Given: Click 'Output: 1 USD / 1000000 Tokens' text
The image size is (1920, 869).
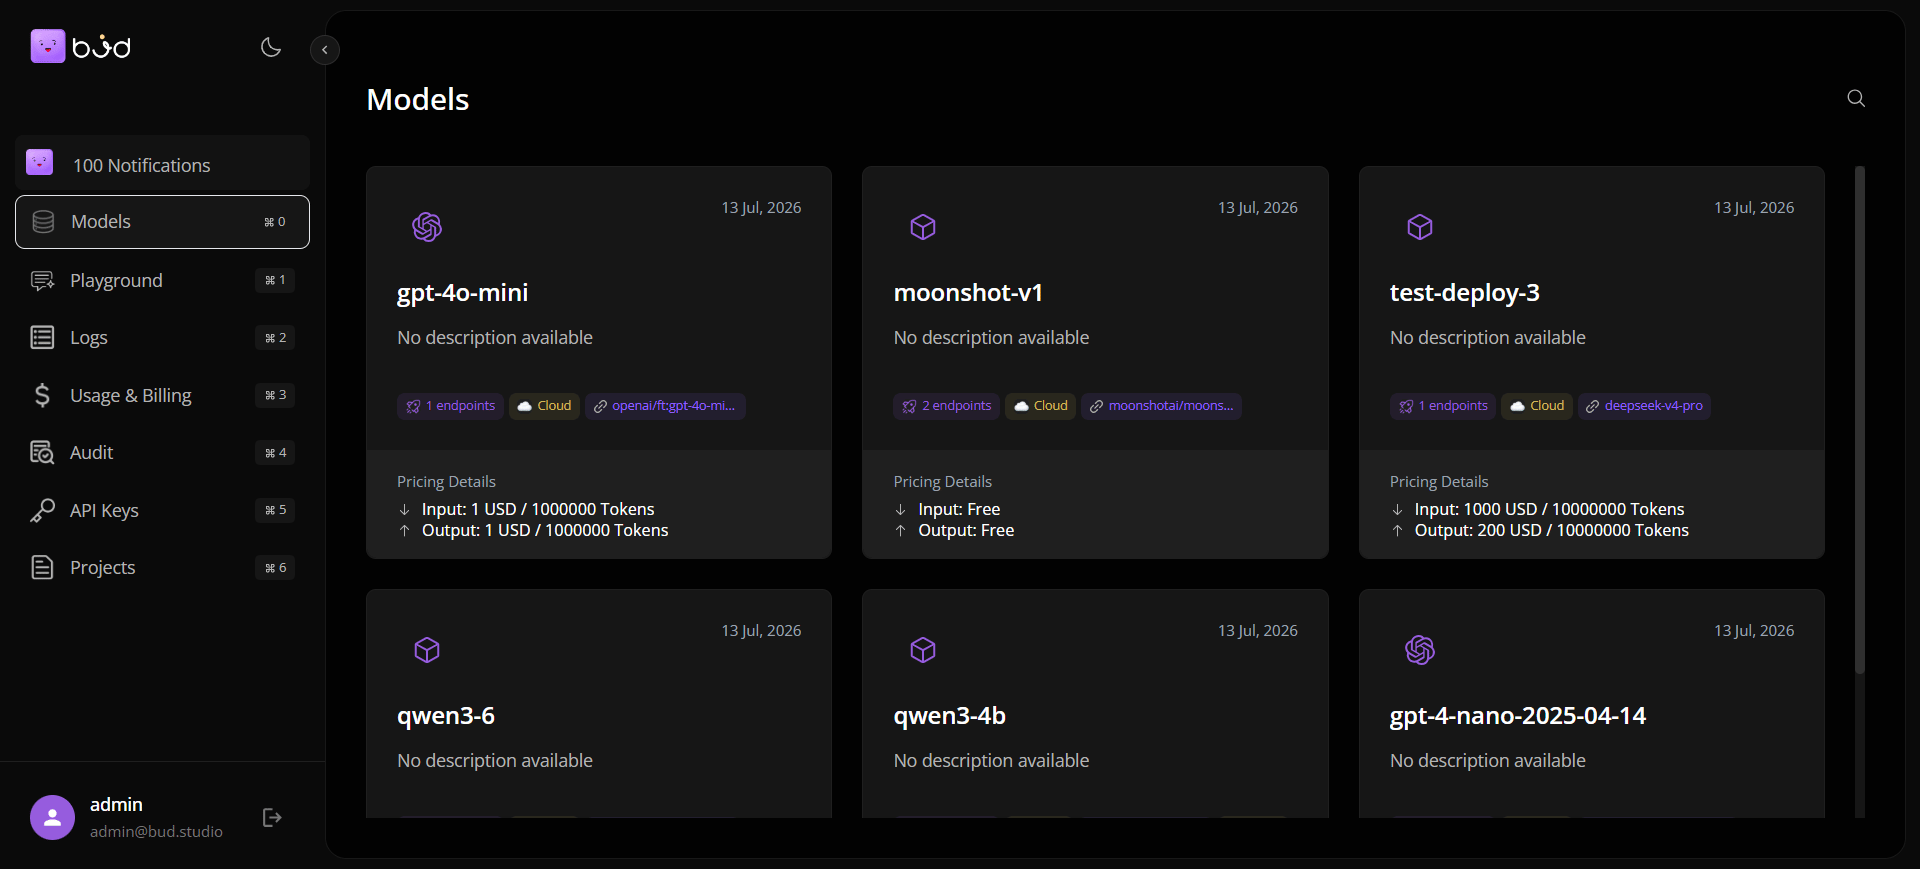Looking at the screenshot, I should pyautogui.click(x=545, y=531).
